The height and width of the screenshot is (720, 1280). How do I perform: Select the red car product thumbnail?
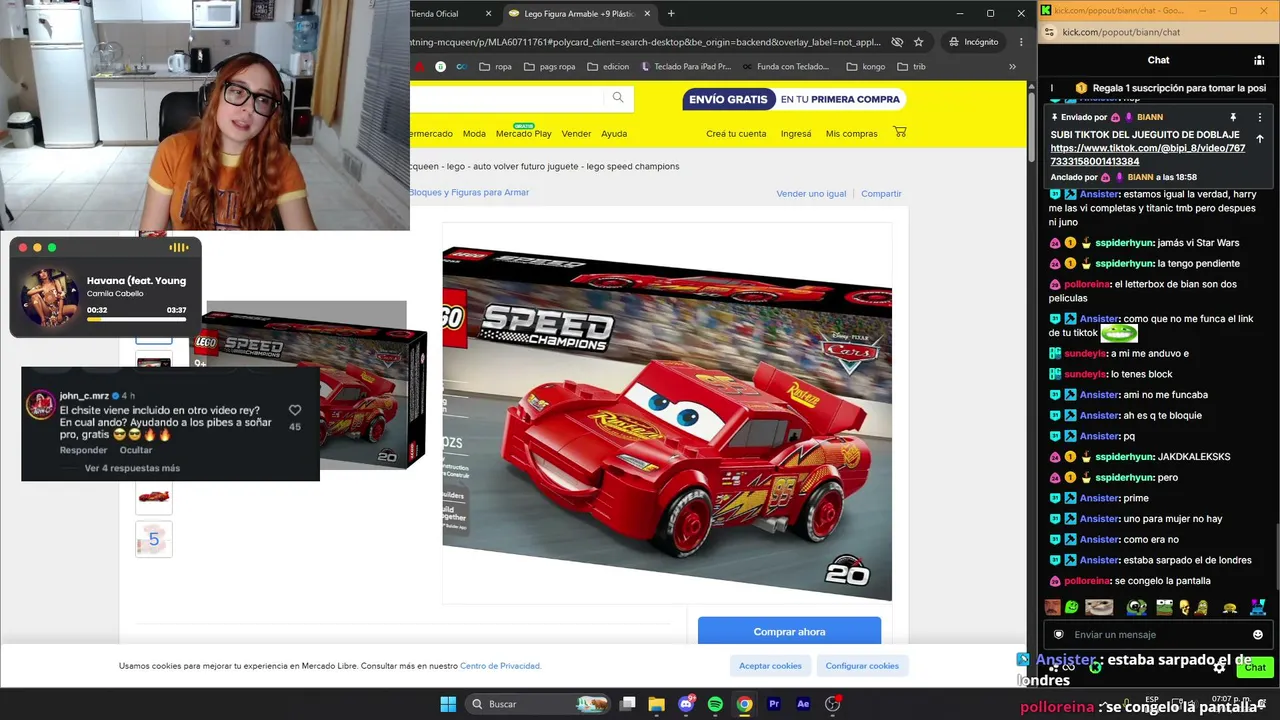click(x=154, y=496)
